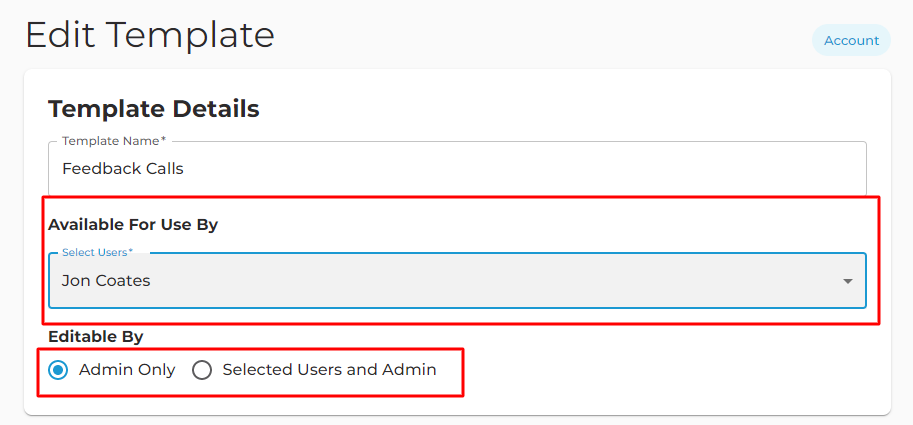This screenshot has height=425, width=913.
Task: Click the dropdown arrow in Select Users
Action: pyautogui.click(x=848, y=281)
